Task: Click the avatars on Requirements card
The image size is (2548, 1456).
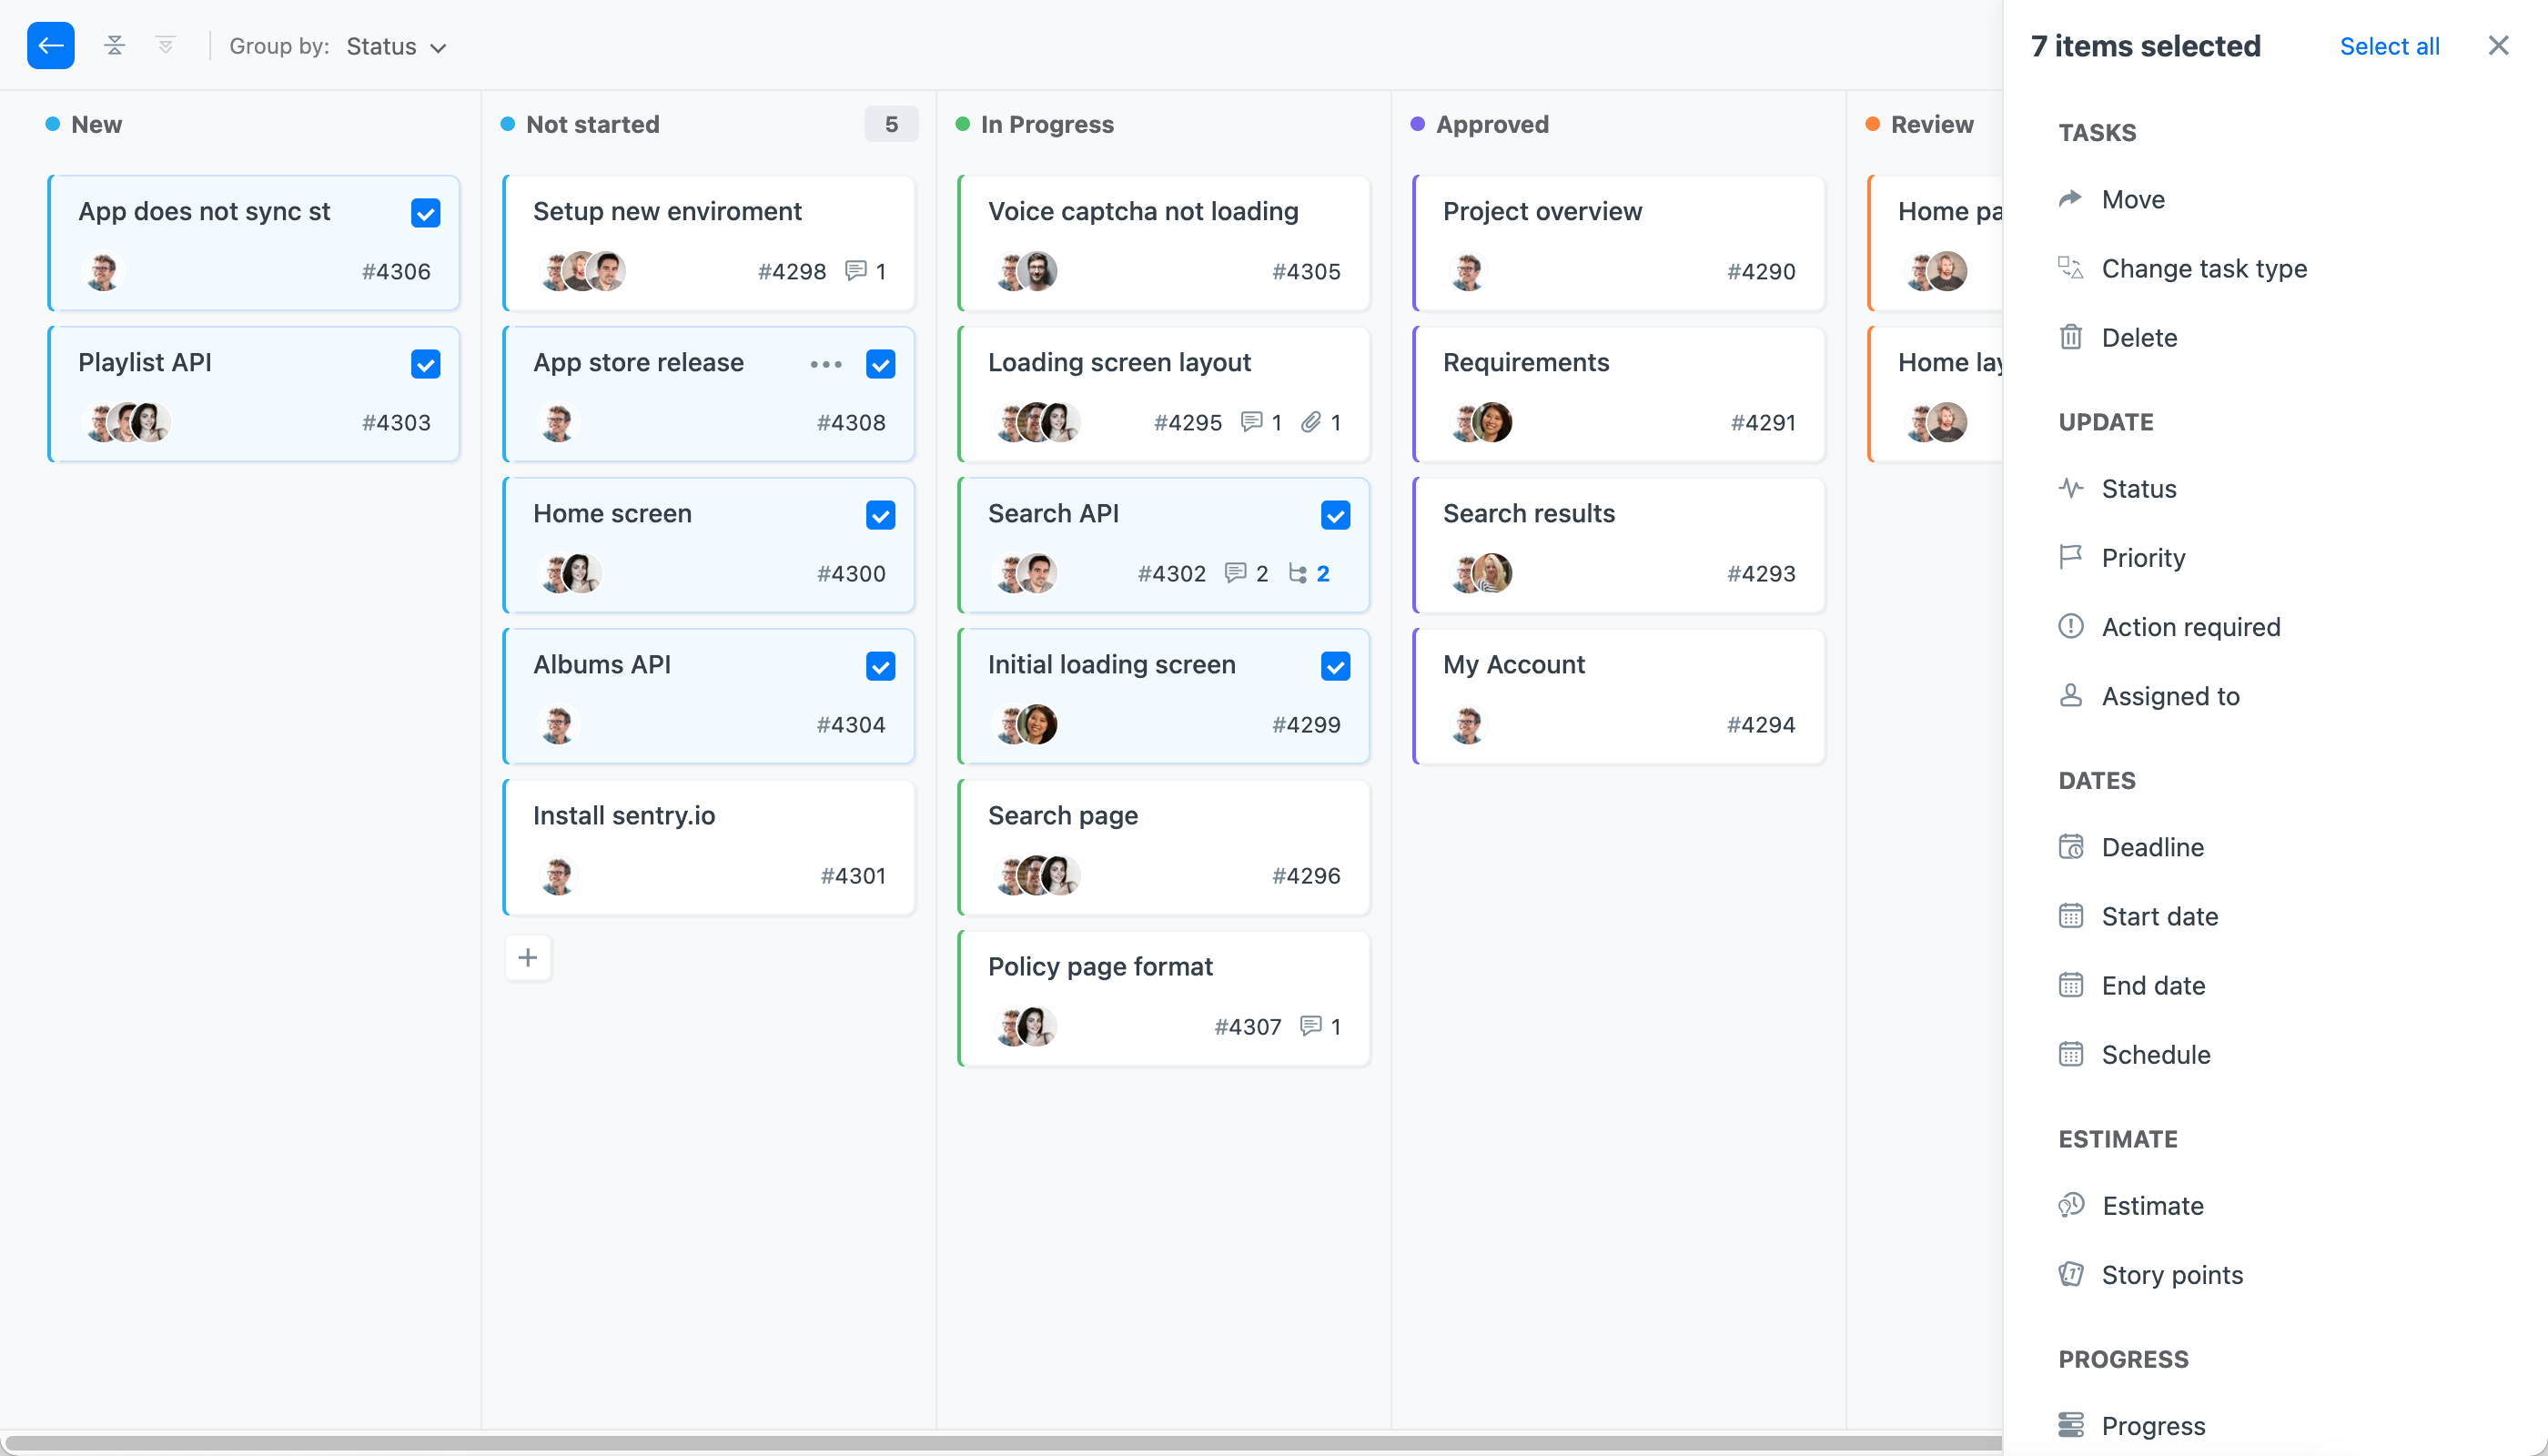Action: click(x=1480, y=422)
